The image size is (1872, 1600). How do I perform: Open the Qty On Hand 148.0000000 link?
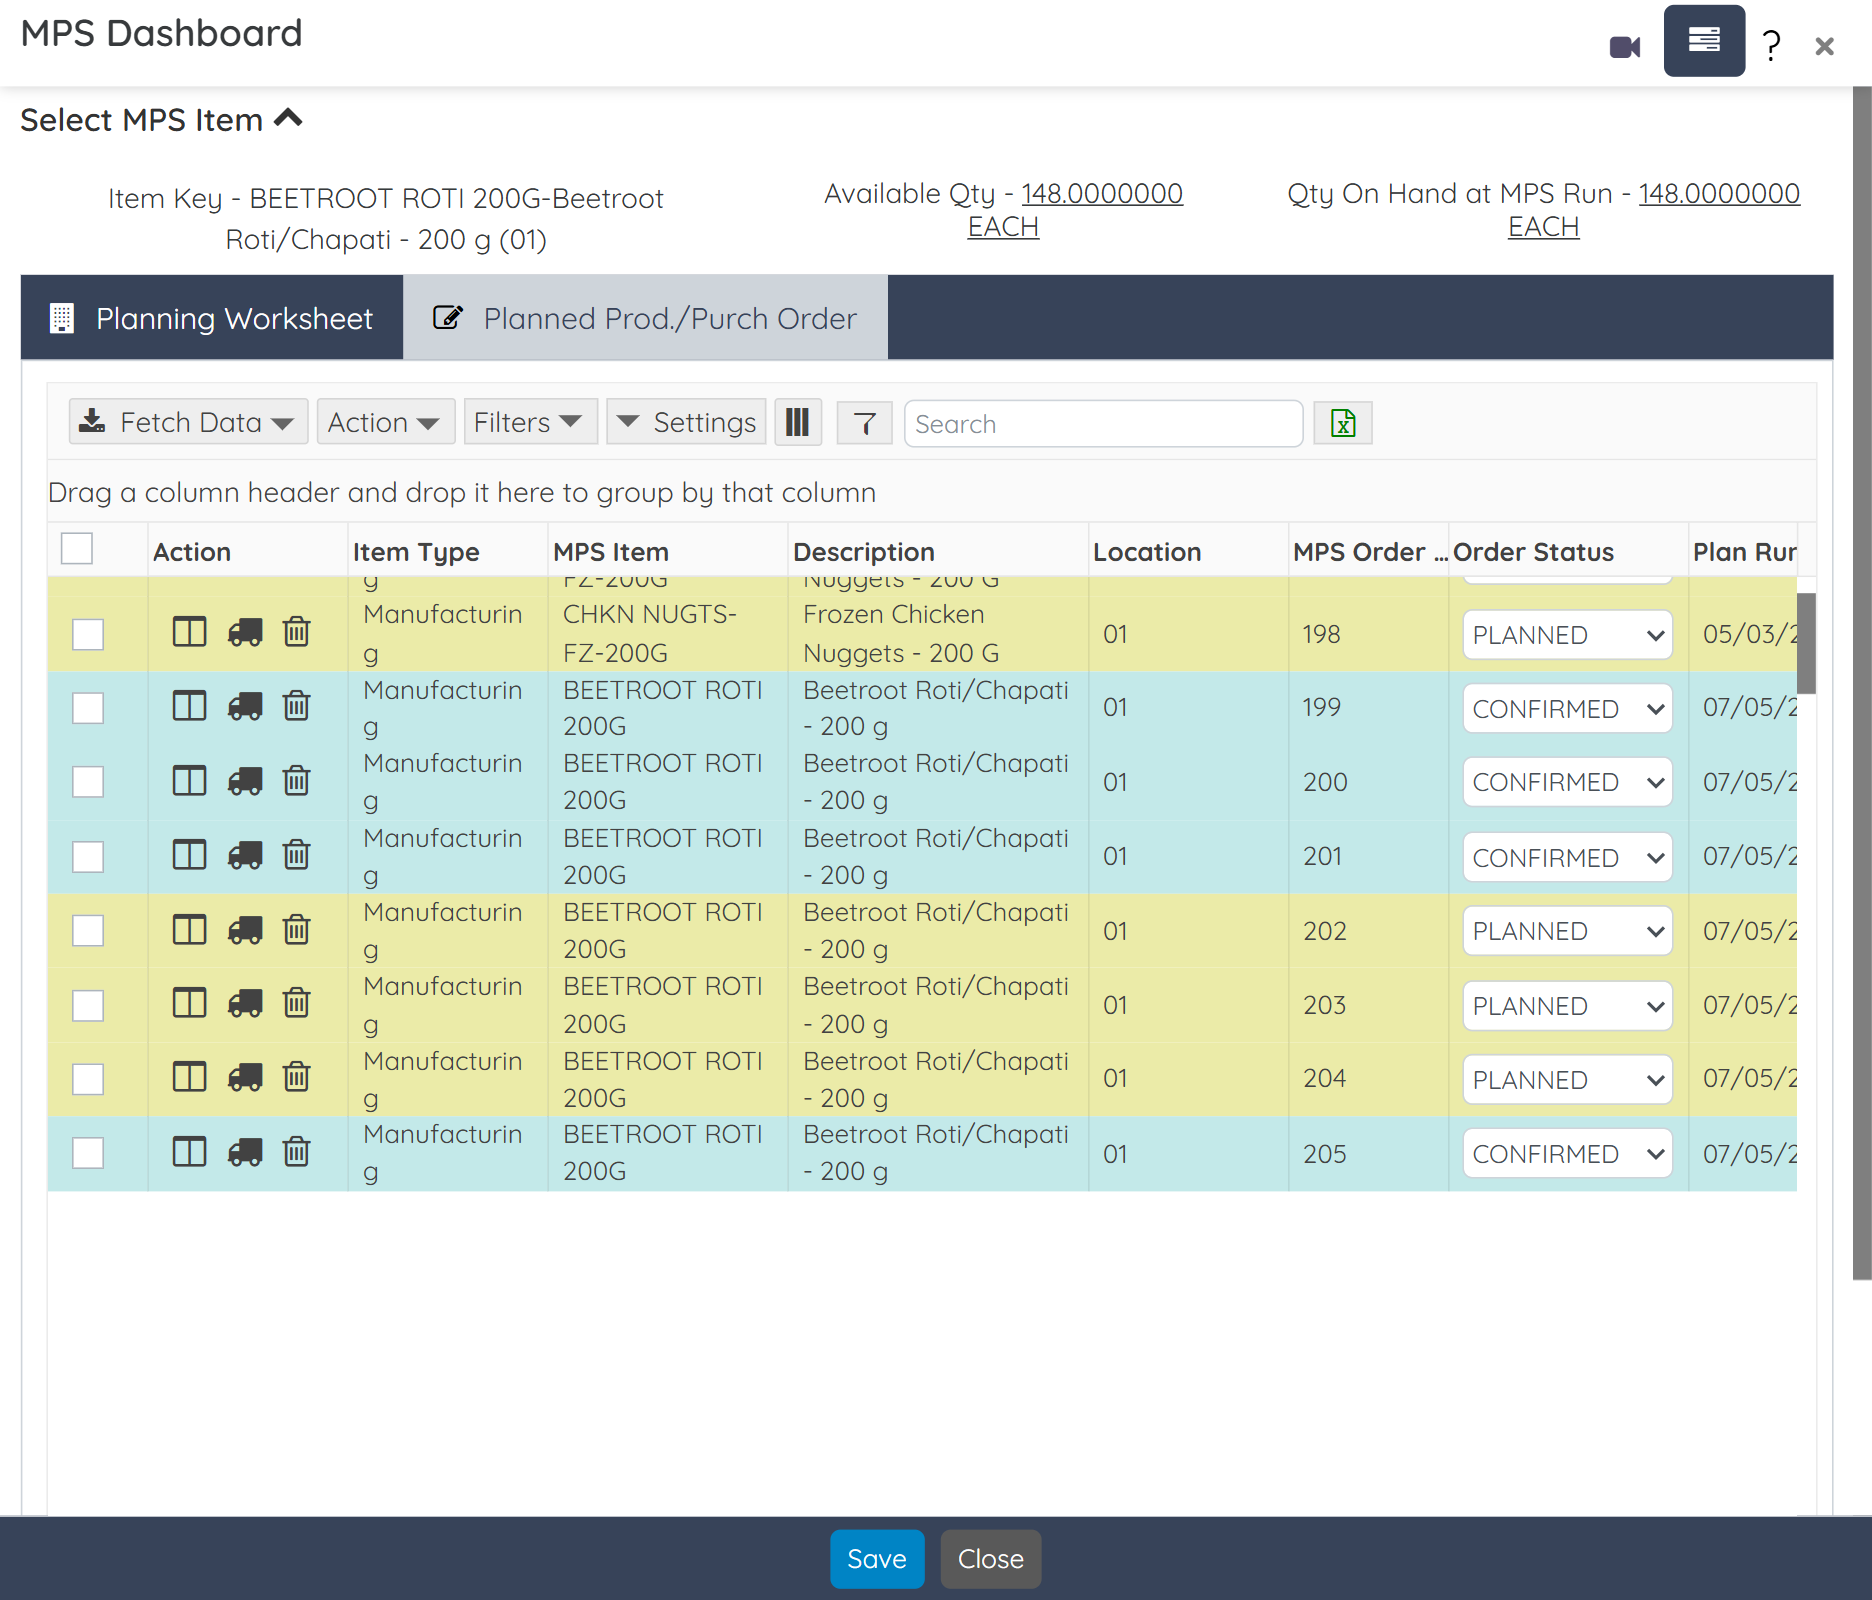click(1718, 193)
